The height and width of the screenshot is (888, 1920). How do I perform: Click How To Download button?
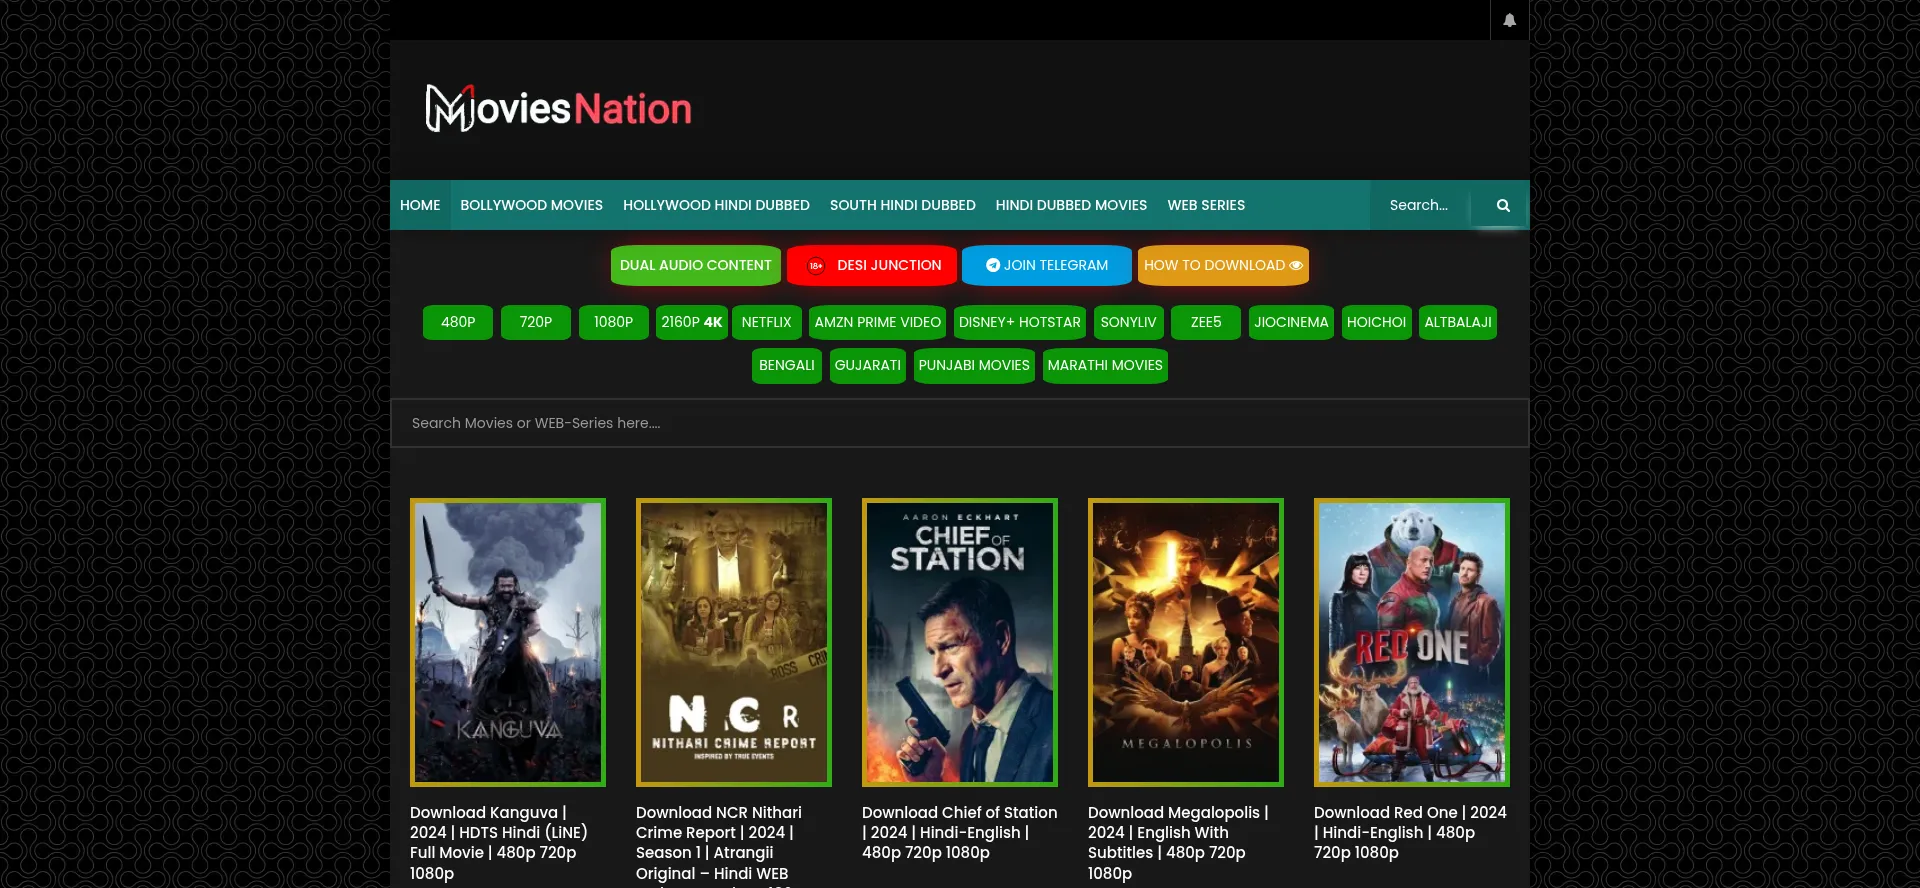pyautogui.click(x=1223, y=265)
